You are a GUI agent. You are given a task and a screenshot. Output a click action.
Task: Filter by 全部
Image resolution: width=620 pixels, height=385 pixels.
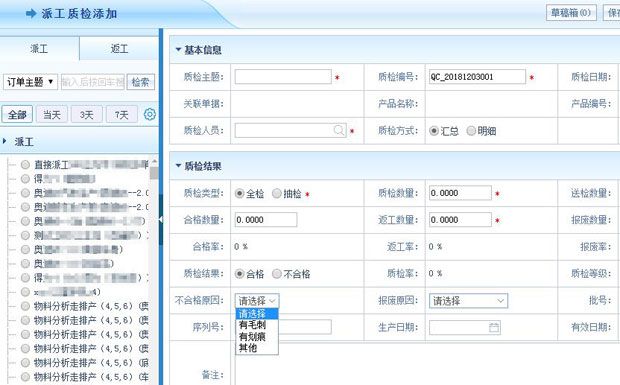17,115
